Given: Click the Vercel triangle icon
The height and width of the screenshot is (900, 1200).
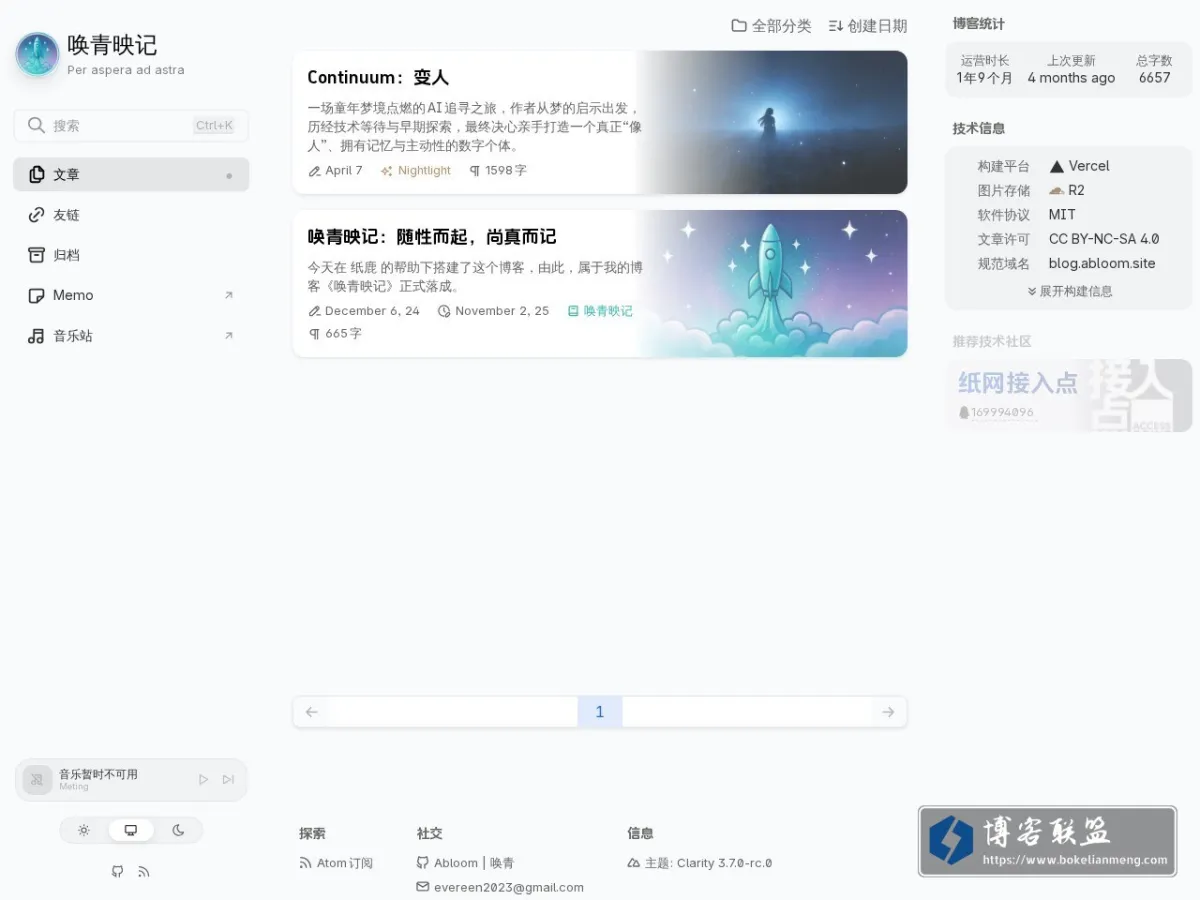Looking at the screenshot, I should [x=1057, y=166].
